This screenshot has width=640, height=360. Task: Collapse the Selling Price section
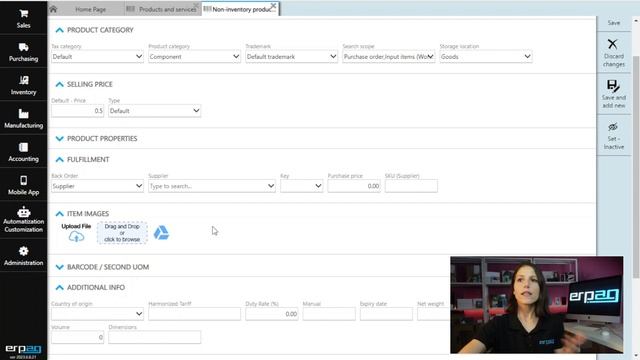pos(60,84)
